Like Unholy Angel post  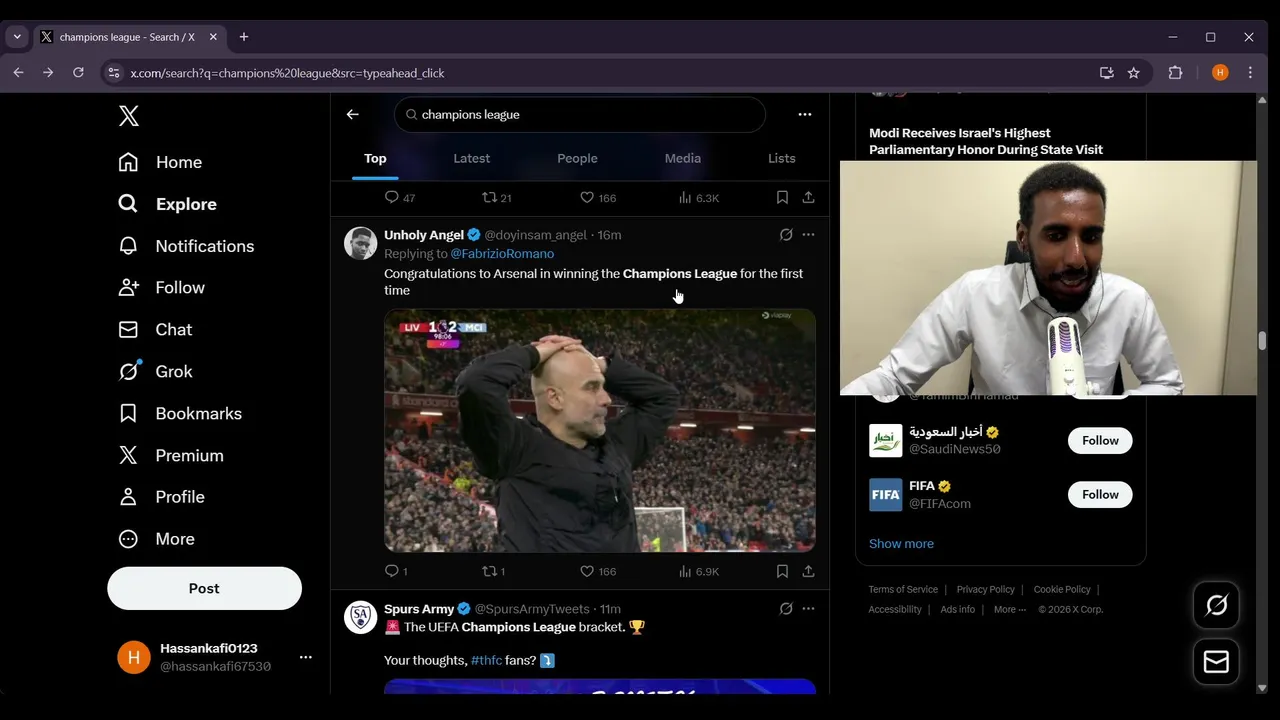(598, 571)
